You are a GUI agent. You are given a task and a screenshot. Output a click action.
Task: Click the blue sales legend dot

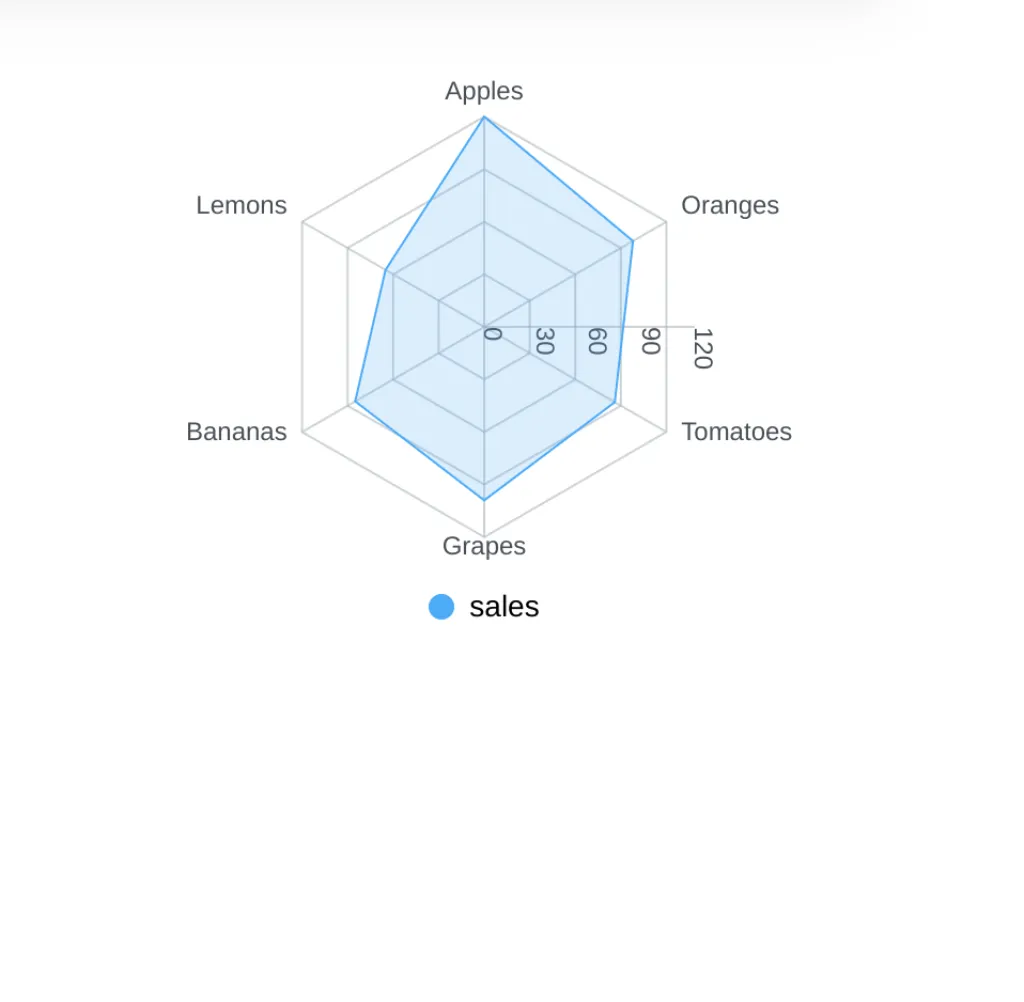pos(441,607)
